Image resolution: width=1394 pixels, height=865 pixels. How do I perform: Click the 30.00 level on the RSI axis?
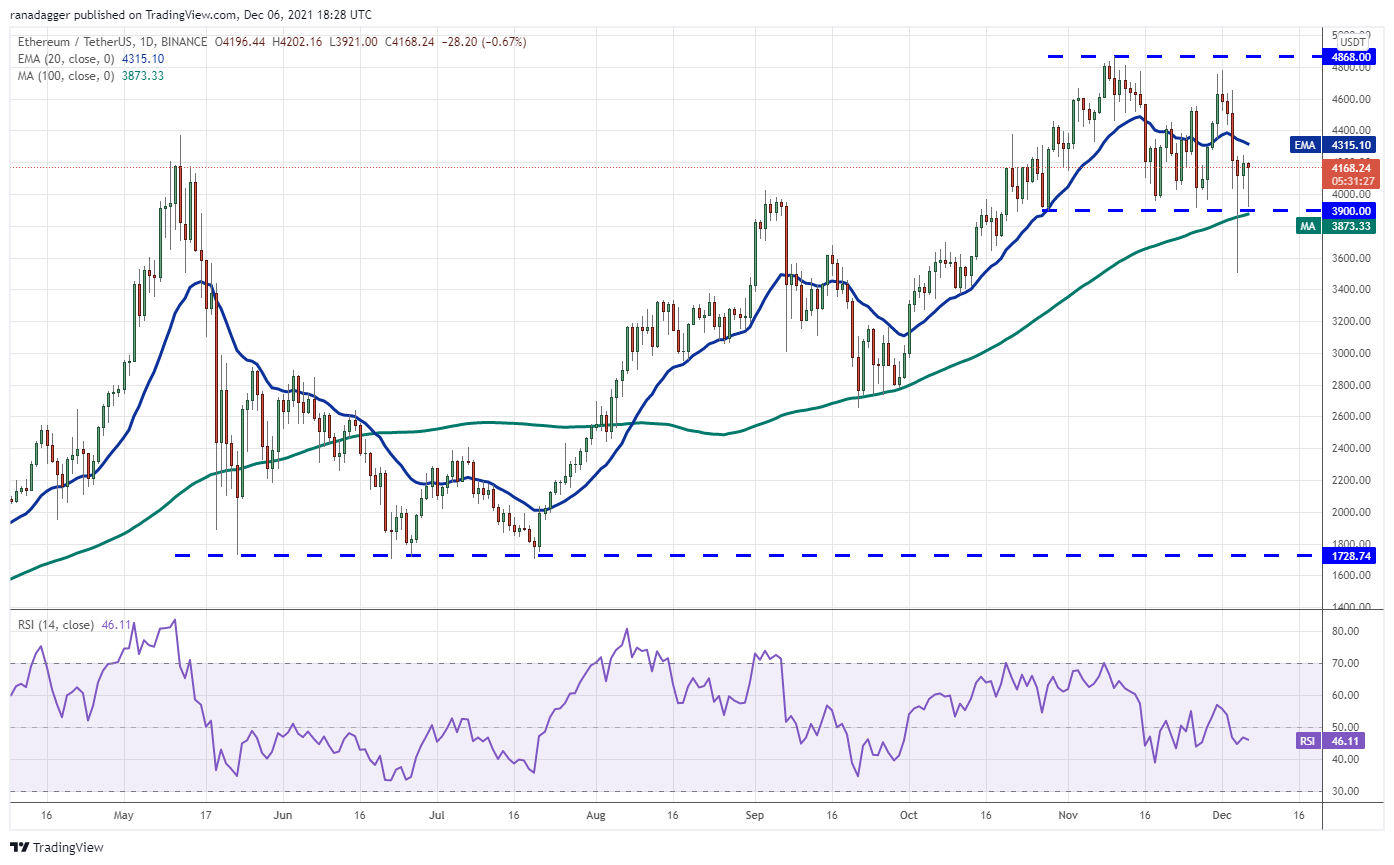pos(1345,791)
